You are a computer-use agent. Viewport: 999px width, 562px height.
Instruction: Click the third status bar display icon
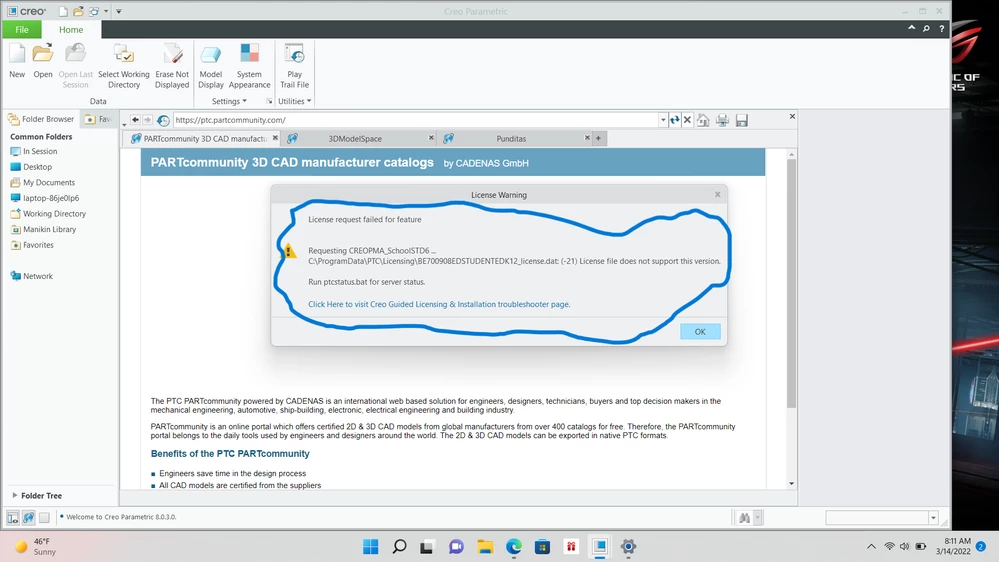pos(44,518)
